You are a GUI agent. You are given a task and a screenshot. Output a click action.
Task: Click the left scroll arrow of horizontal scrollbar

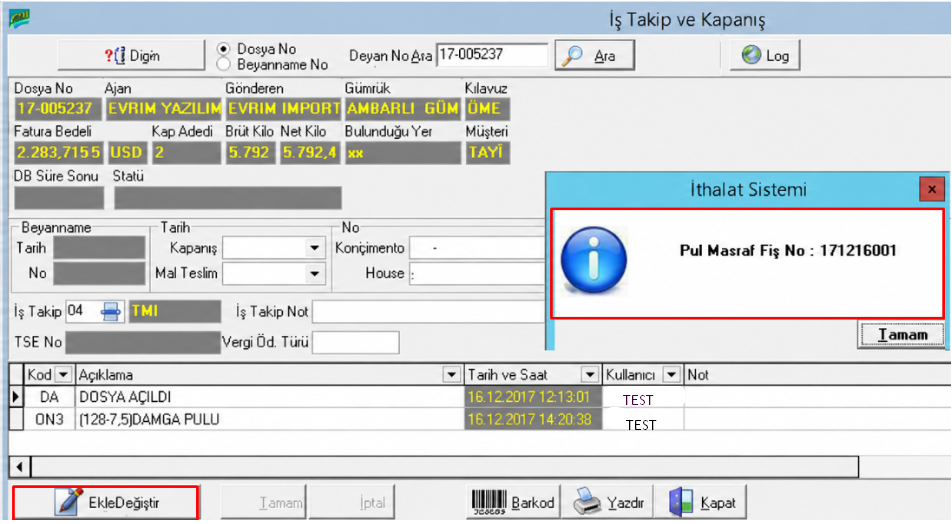coord(20,467)
